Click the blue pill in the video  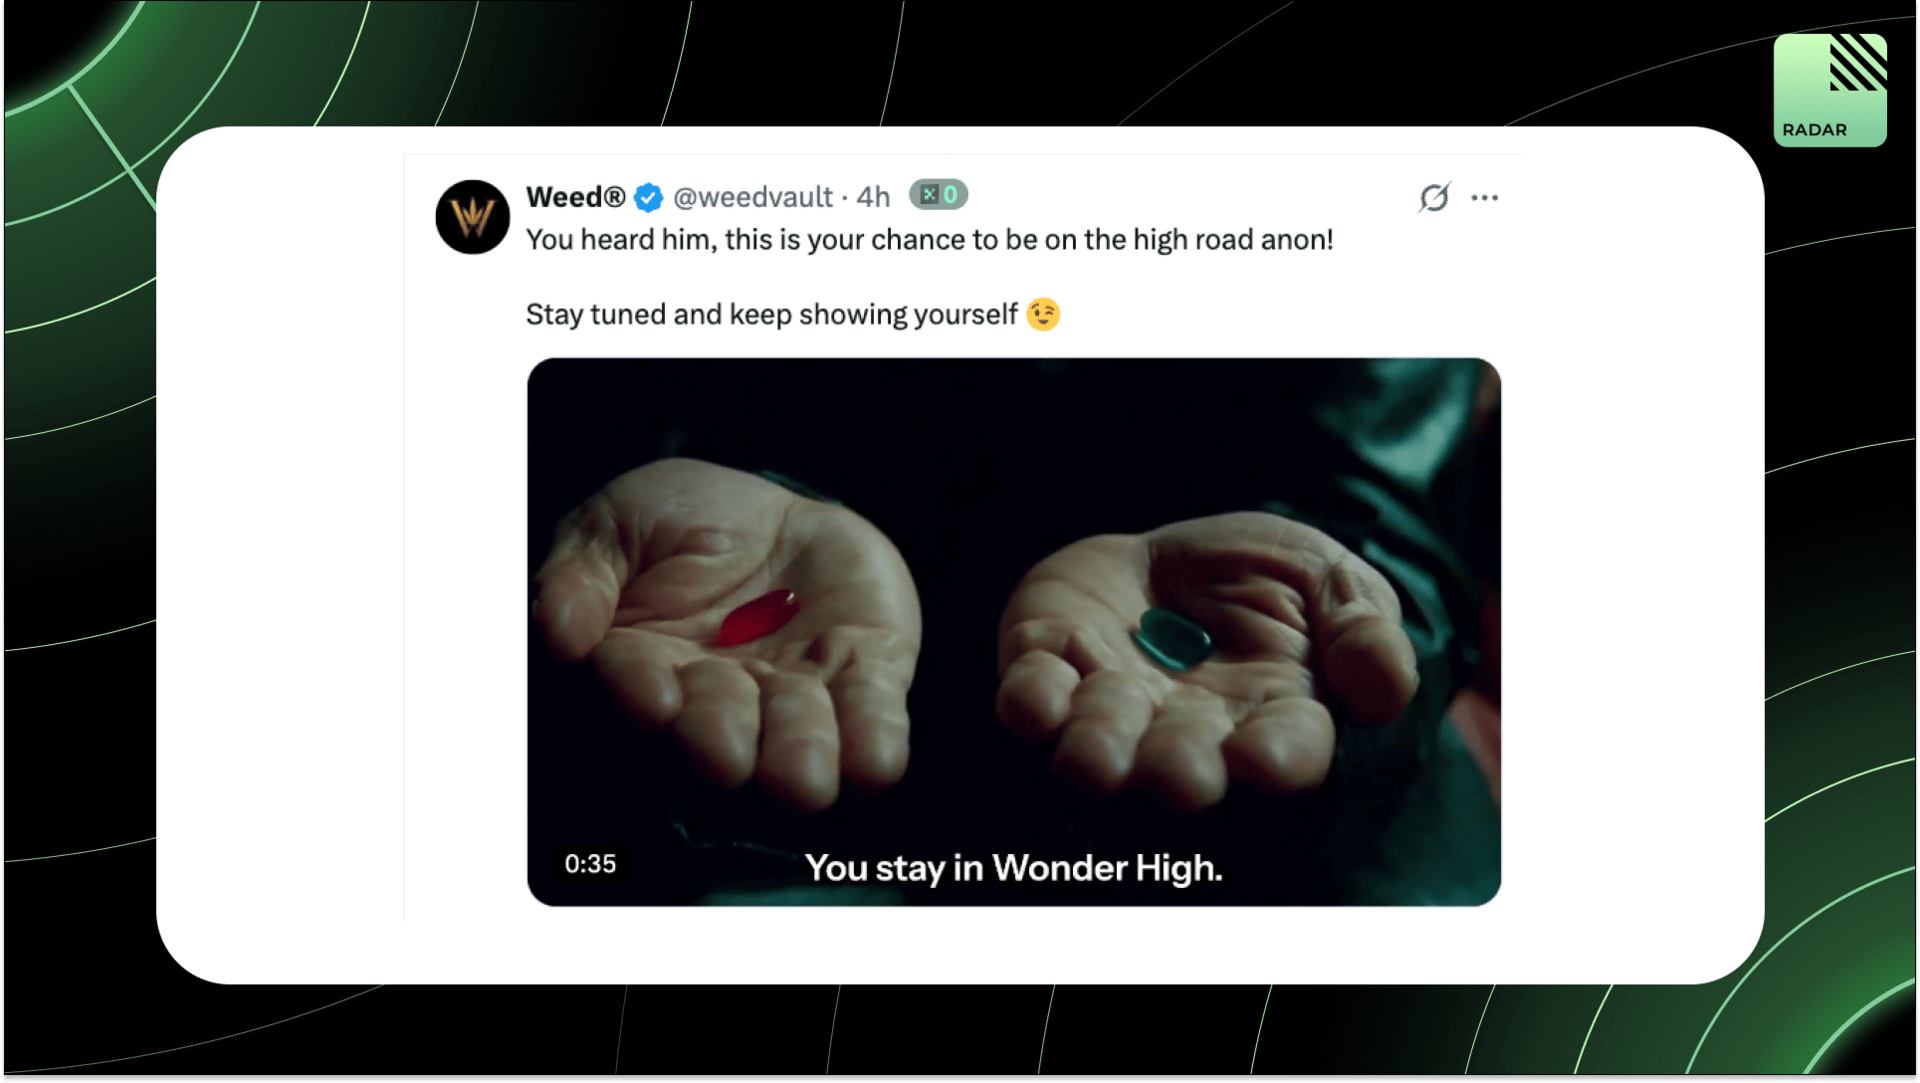(1172, 637)
